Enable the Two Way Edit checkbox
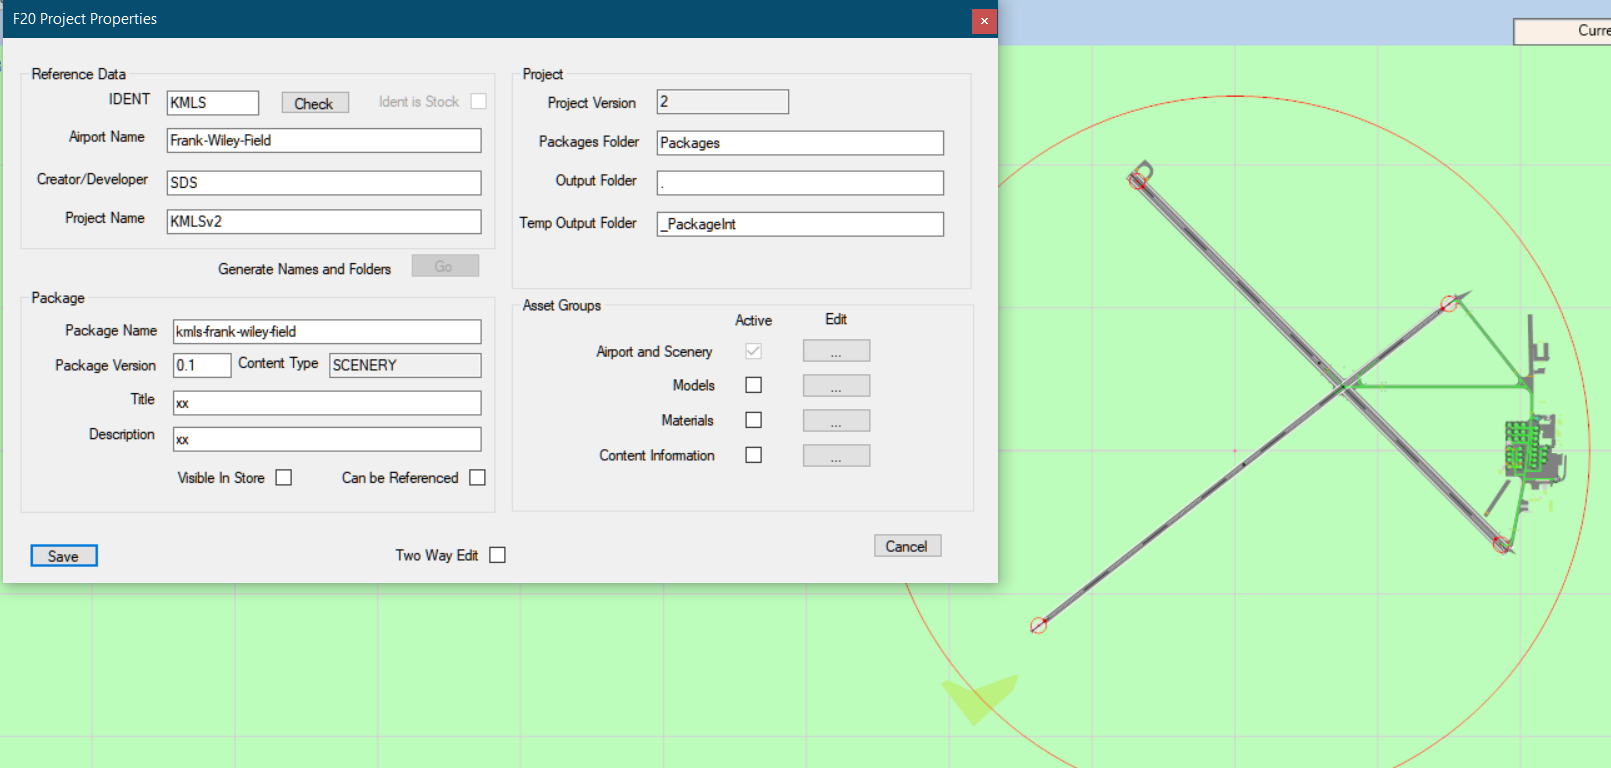This screenshot has height=768, width=1611. point(498,555)
